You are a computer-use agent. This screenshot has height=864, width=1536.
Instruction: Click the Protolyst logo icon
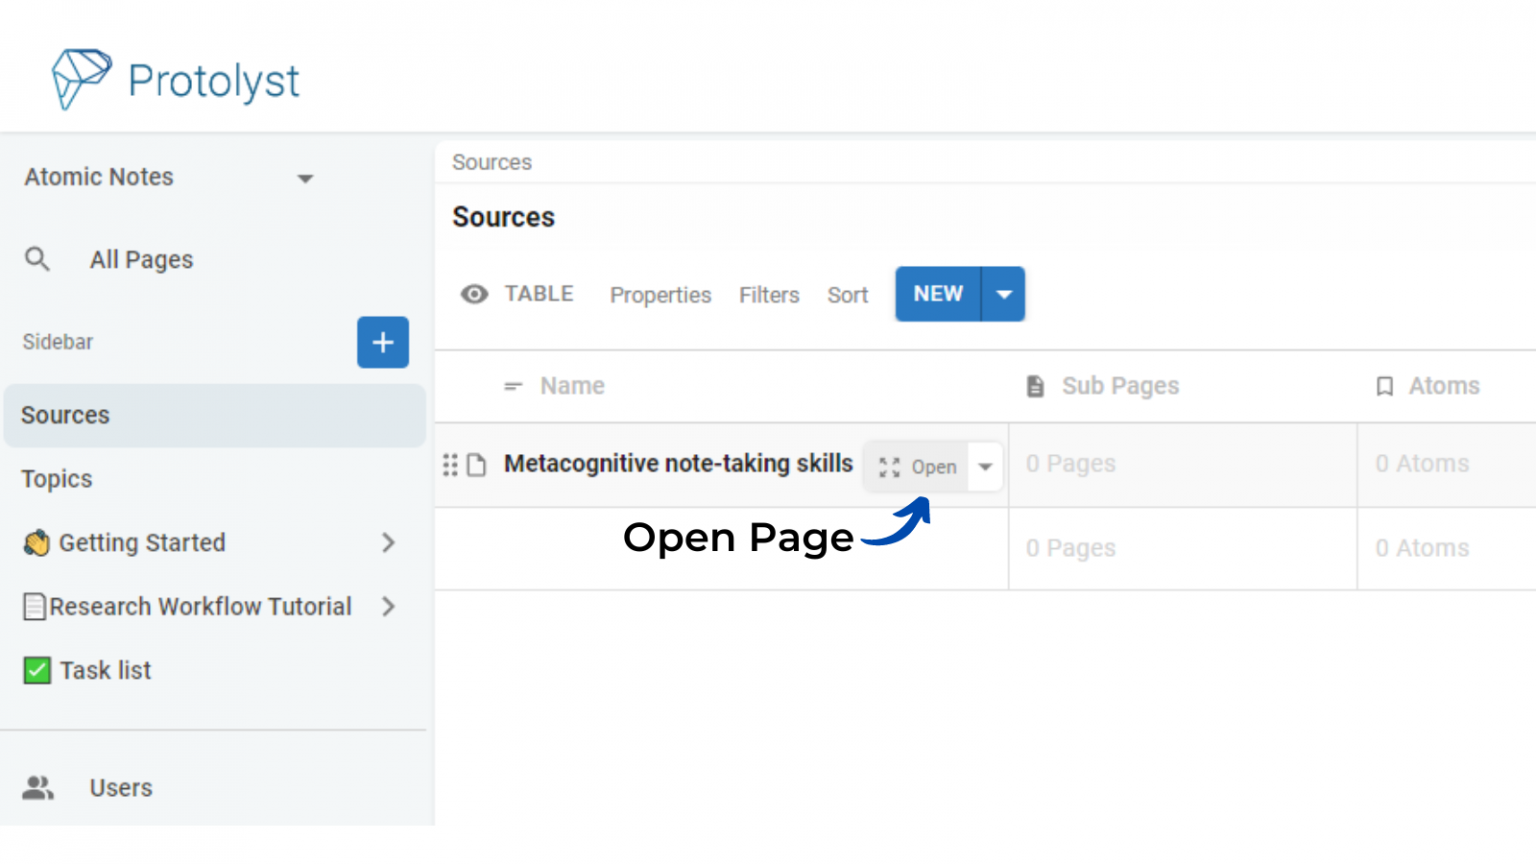click(x=80, y=78)
